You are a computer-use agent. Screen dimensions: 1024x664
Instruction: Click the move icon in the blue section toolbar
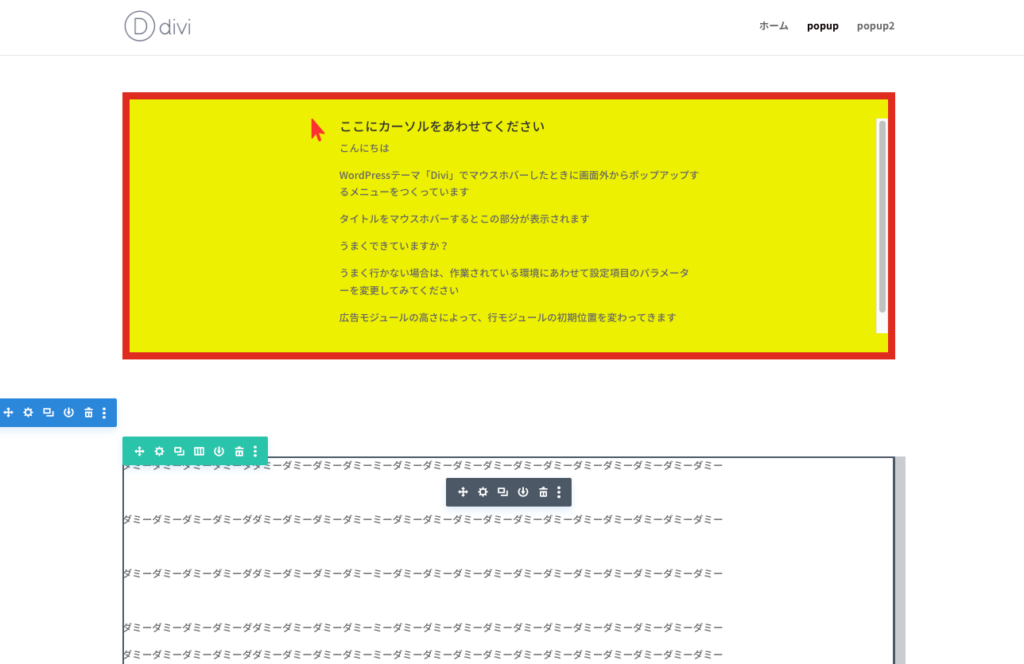8,412
